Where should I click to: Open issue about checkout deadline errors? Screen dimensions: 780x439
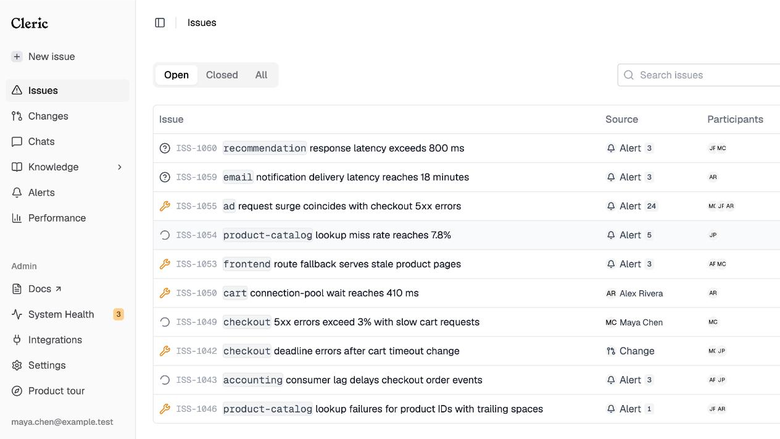click(341, 351)
